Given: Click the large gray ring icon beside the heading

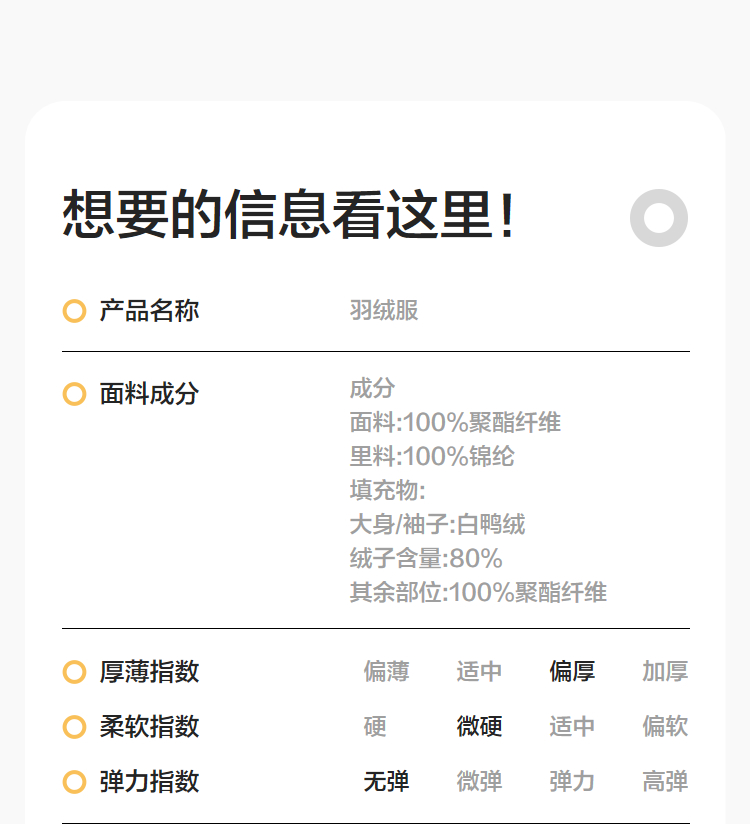Looking at the screenshot, I should coord(659,218).
